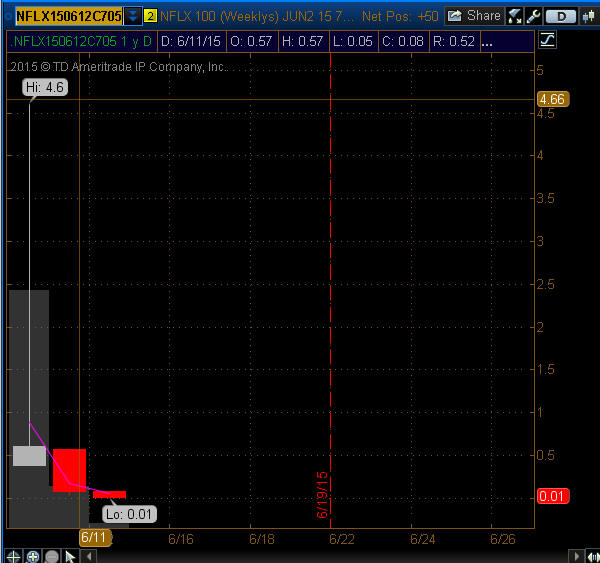Click the 6/11 highlighted date label
Image resolution: width=600 pixels, height=563 pixels.
pyautogui.click(x=94, y=537)
